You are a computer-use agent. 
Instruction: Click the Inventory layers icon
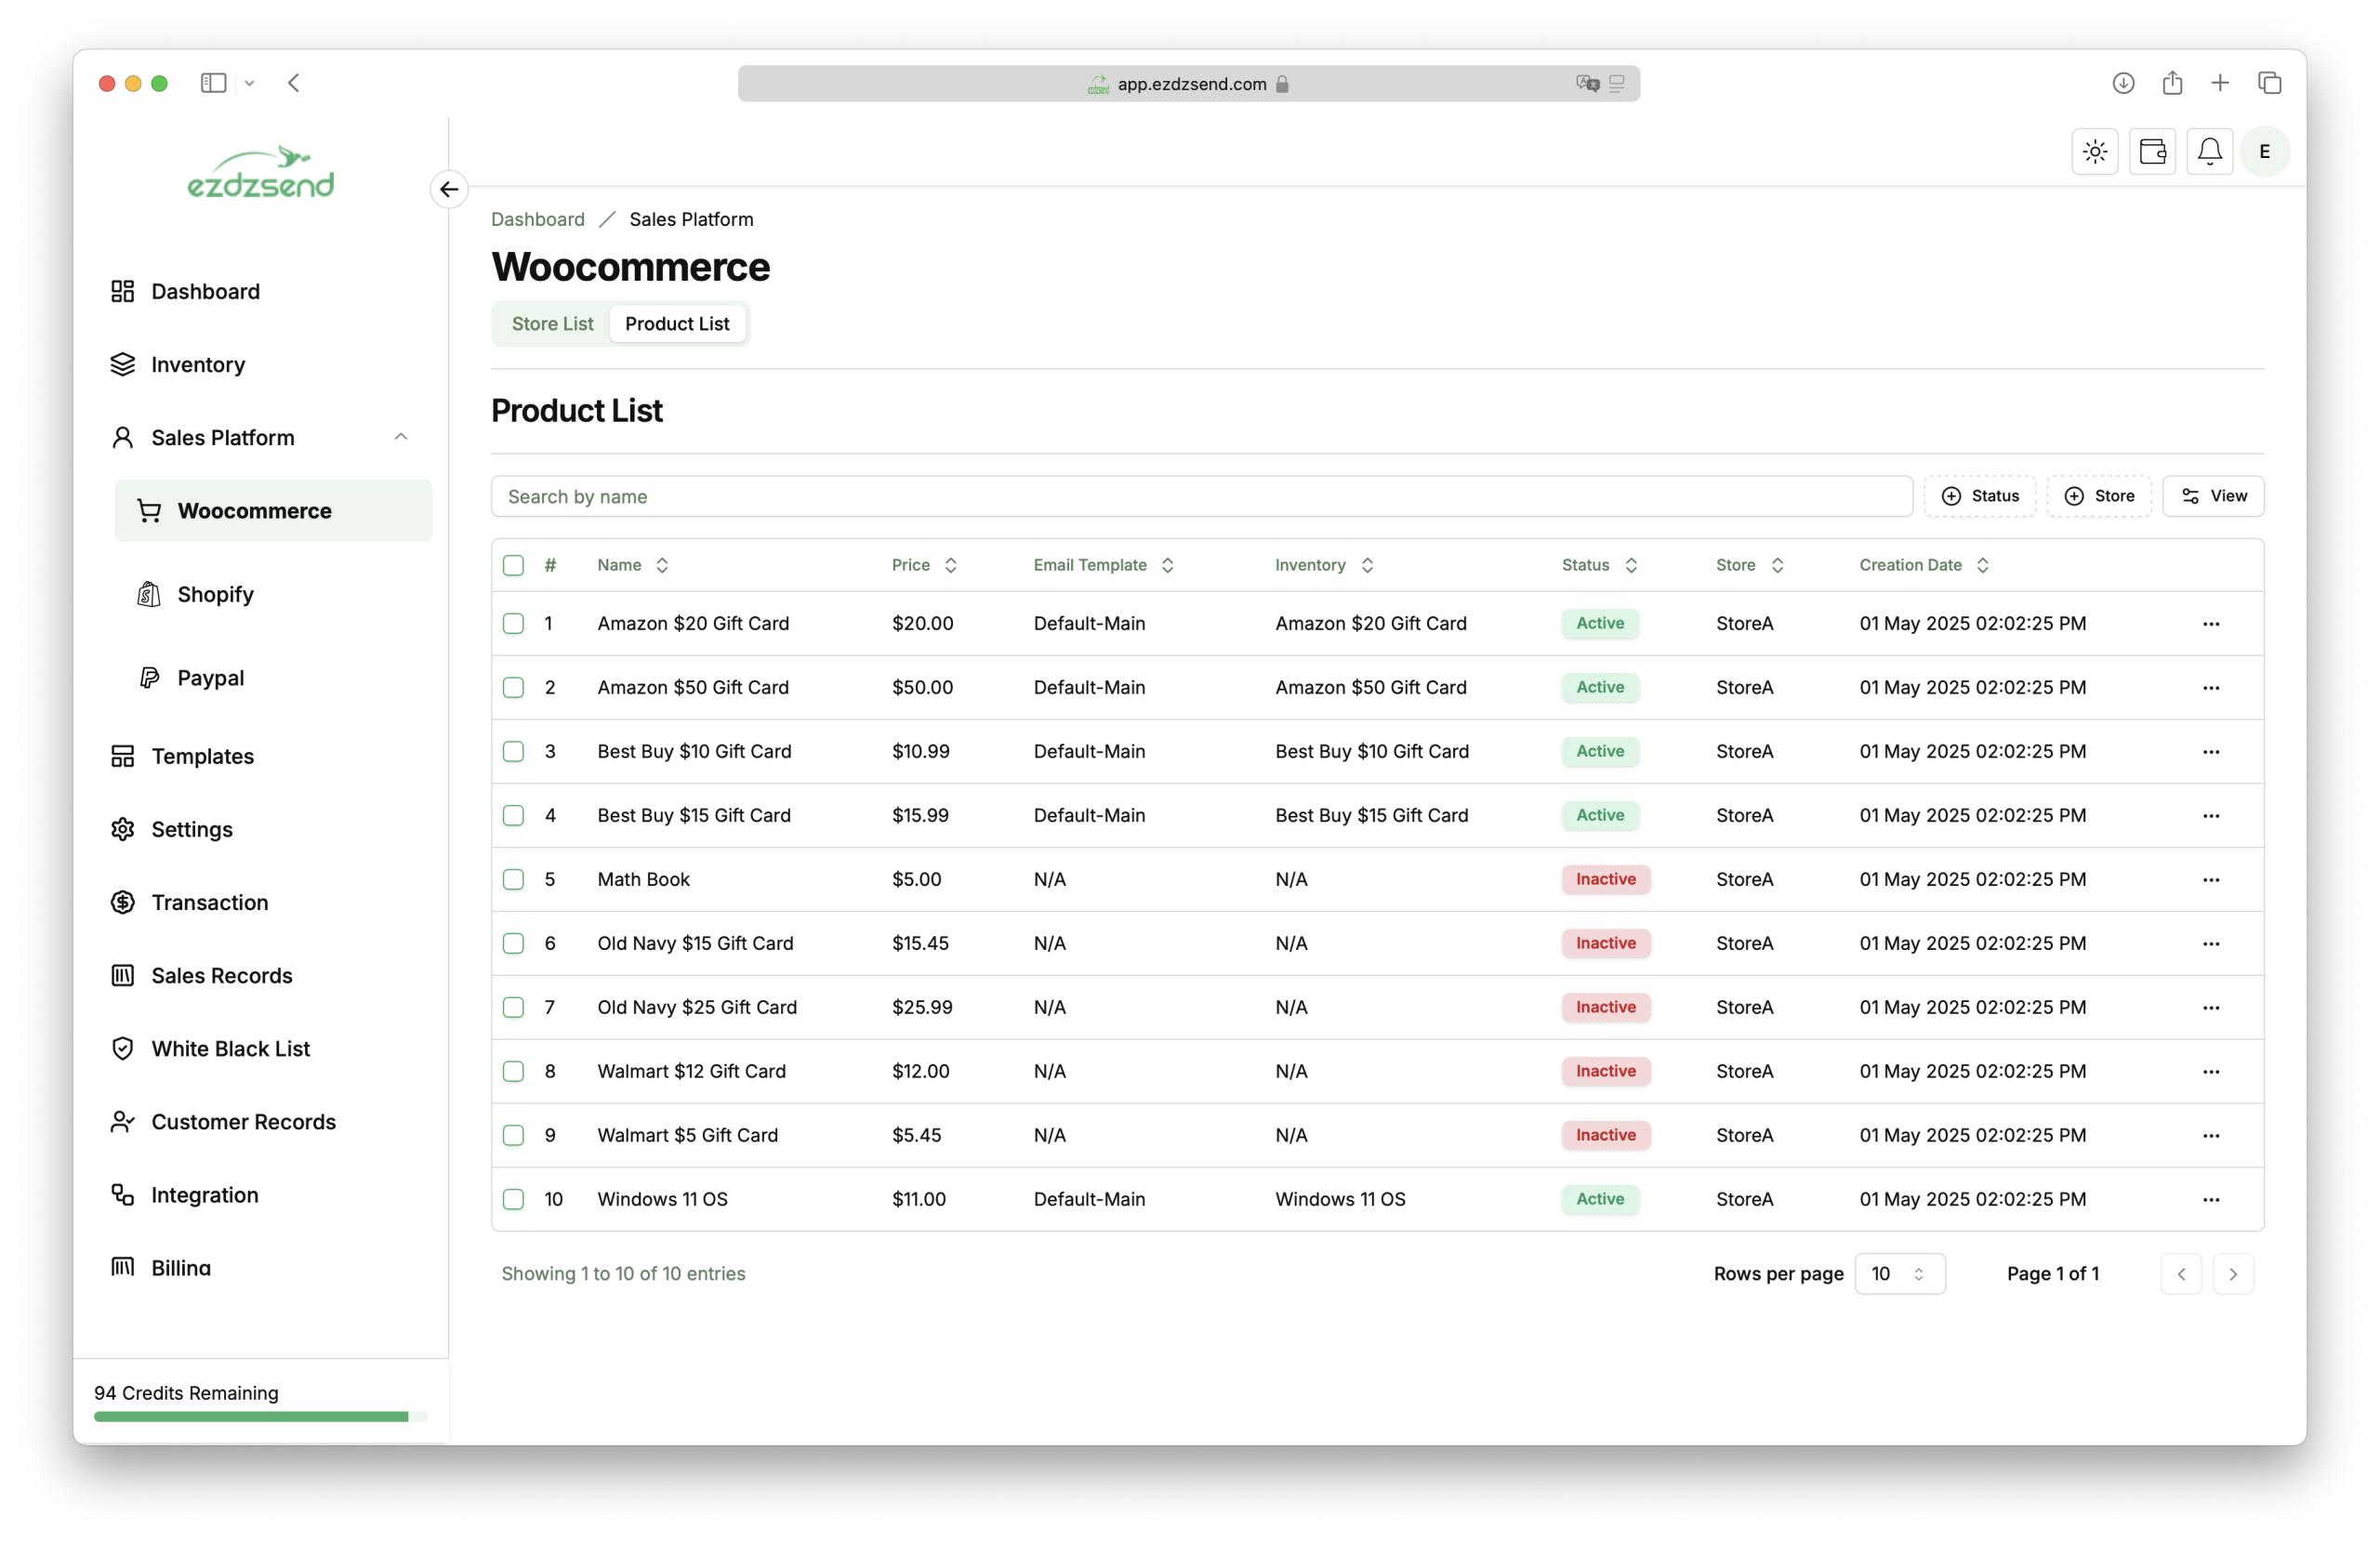point(122,364)
